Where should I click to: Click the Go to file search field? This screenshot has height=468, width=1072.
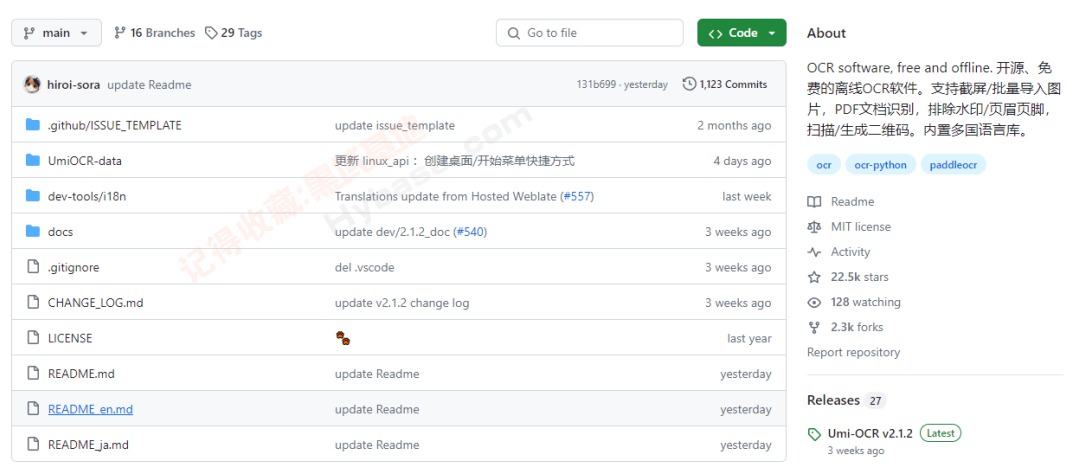point(589,33)
